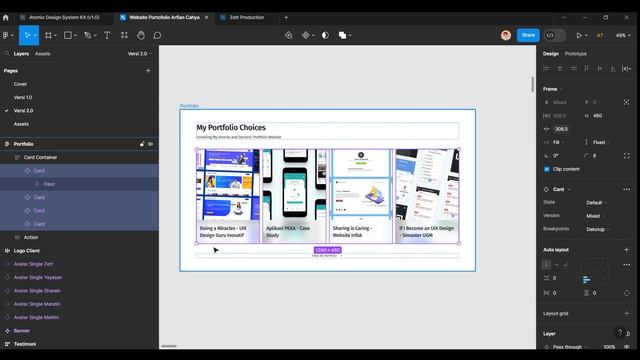Align selection to the bottom

[613, 69]
